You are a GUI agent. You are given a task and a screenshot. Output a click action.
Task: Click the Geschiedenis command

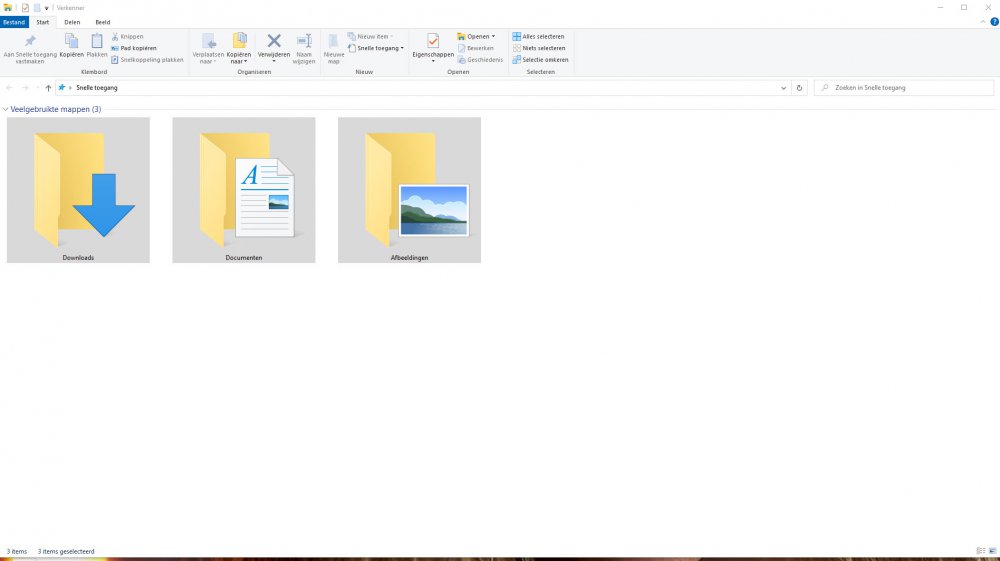(480, 59)
